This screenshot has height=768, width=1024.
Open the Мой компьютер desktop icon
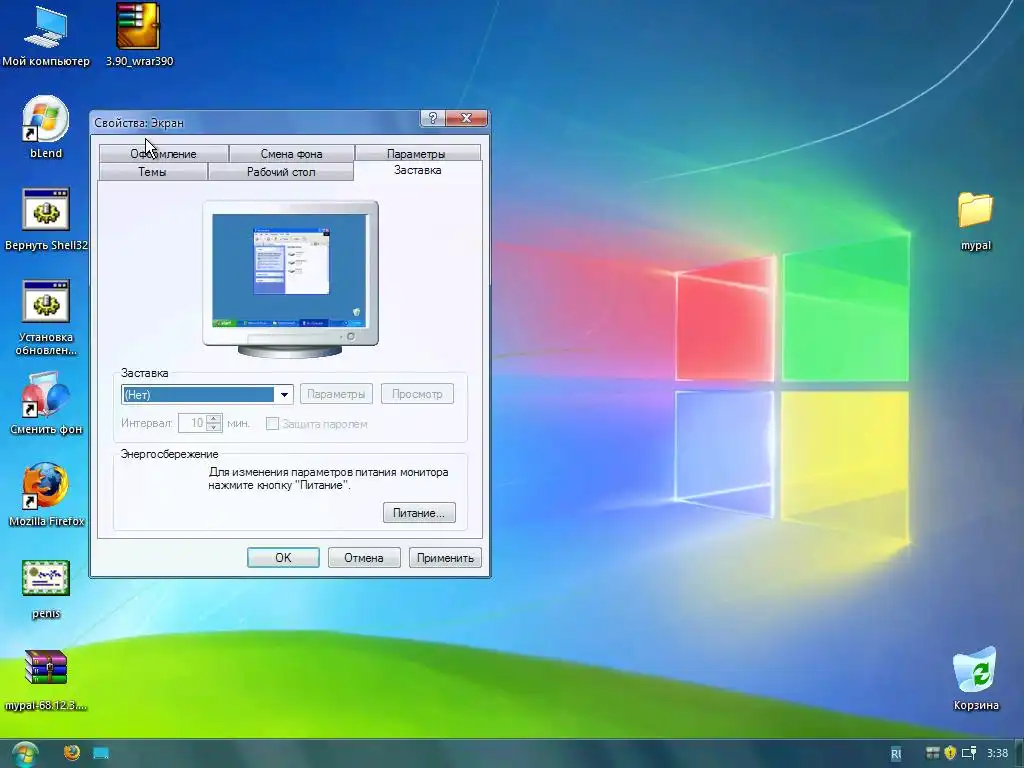tap(46, 33)
